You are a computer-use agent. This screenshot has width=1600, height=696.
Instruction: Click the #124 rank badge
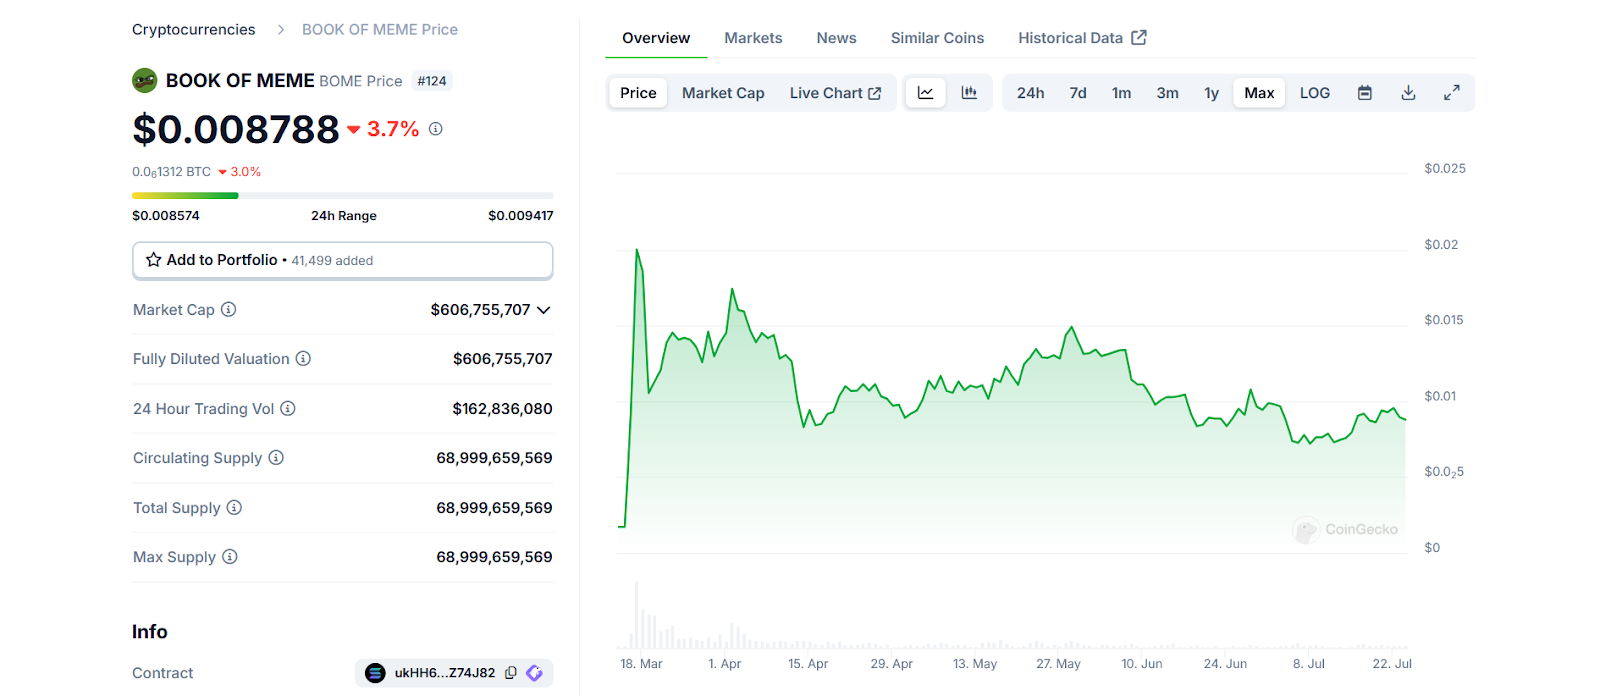coord(432,81)
